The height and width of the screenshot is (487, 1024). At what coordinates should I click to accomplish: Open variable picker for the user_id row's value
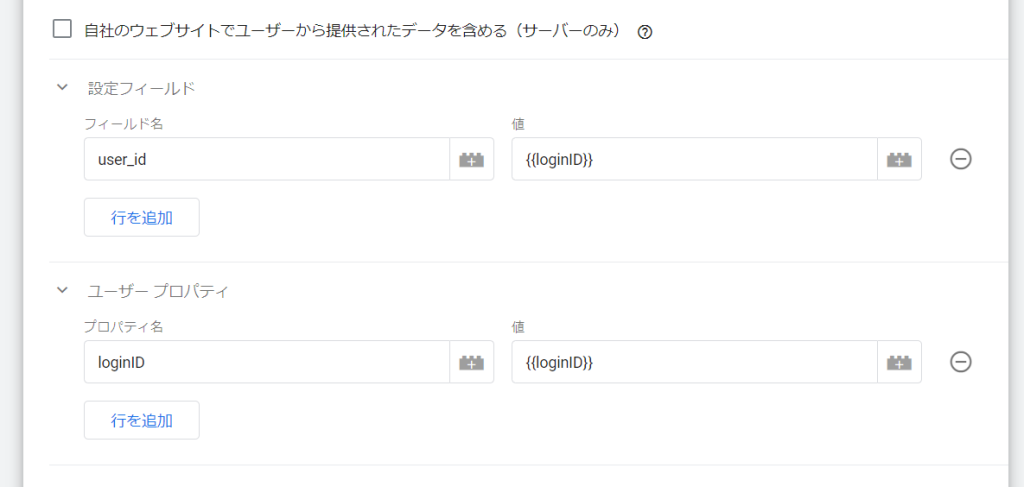tap(899, 159)
